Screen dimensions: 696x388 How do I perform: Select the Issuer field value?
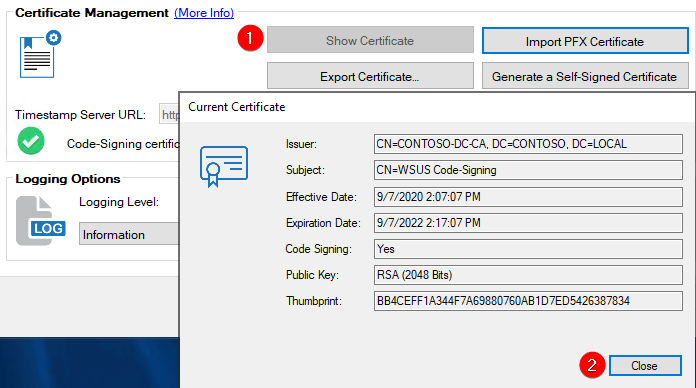[528, 144]
